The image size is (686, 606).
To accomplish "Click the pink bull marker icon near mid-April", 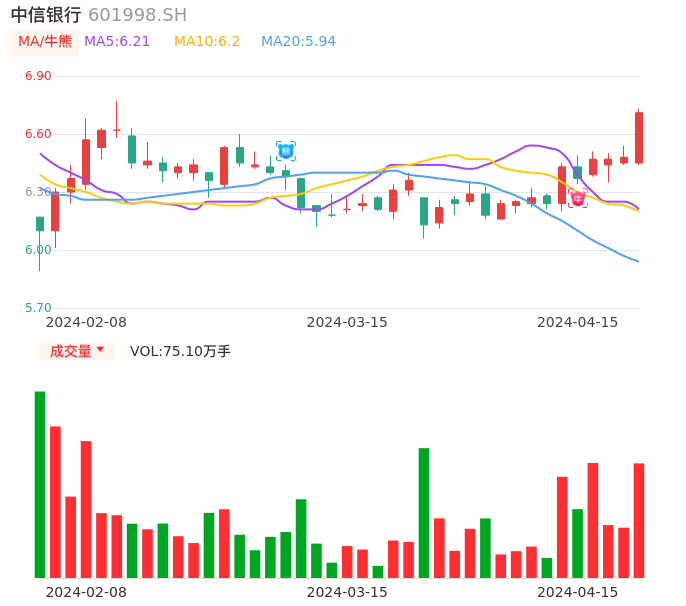I will [578, 198].
